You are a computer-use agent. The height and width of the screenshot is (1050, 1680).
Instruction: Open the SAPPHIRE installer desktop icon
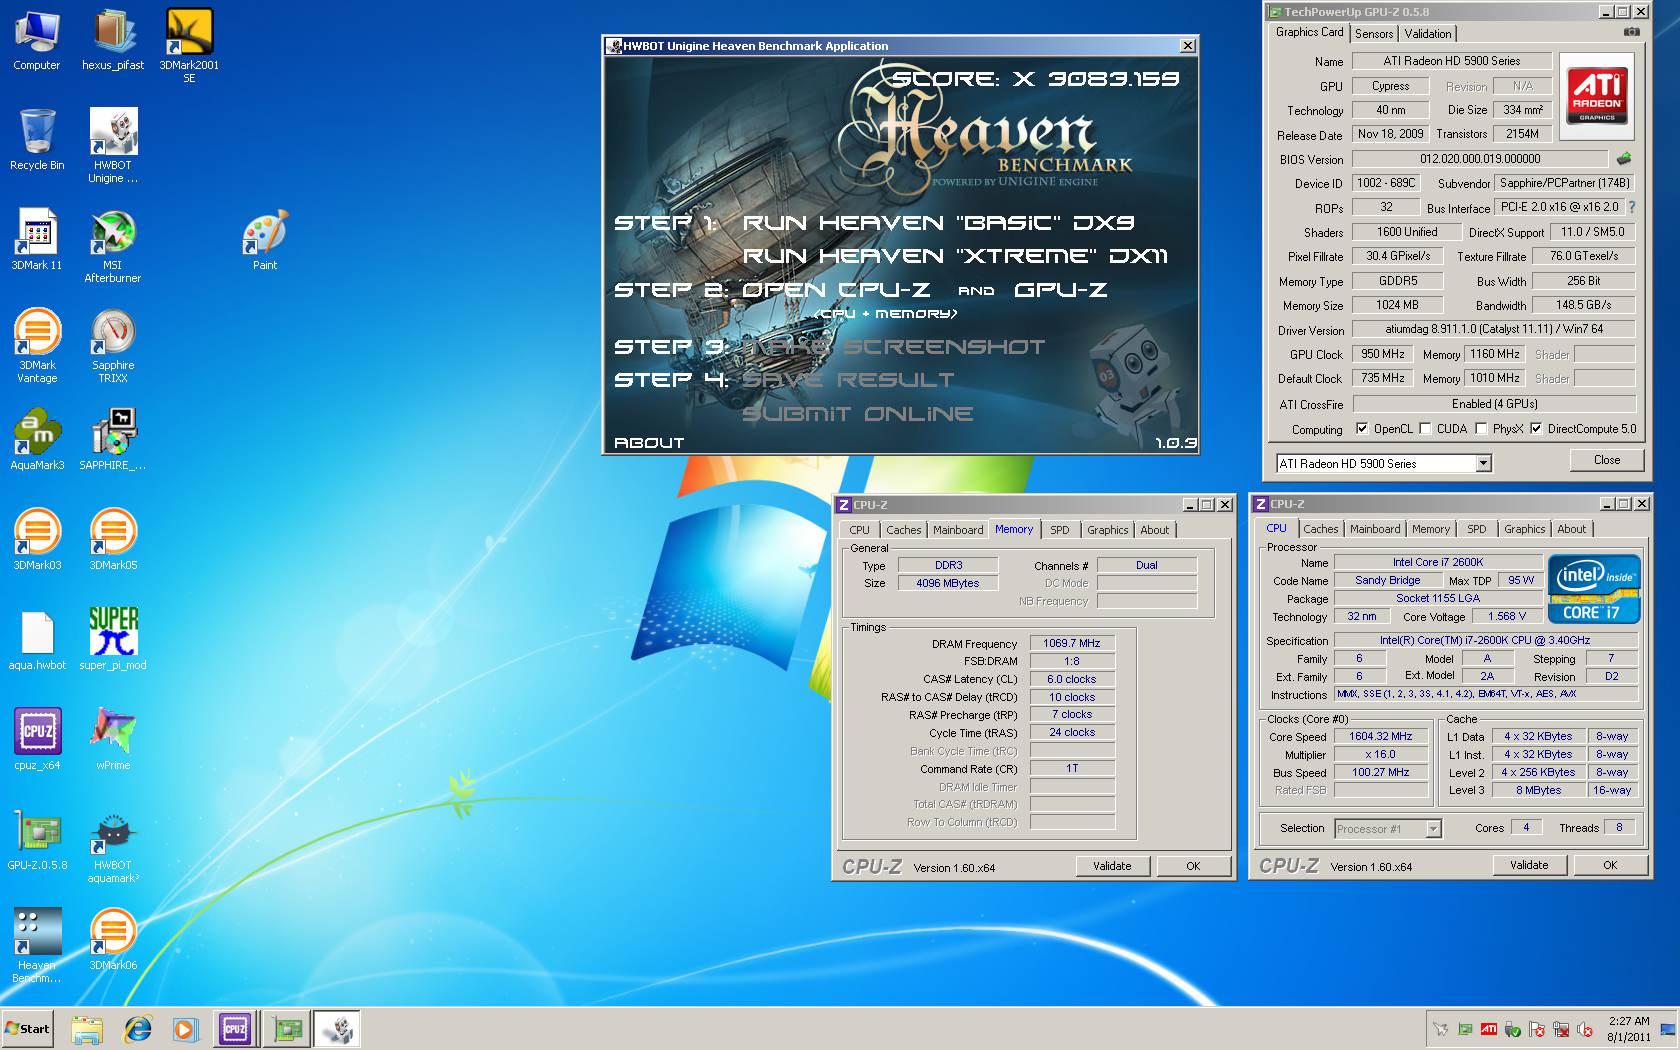point(113,440)
